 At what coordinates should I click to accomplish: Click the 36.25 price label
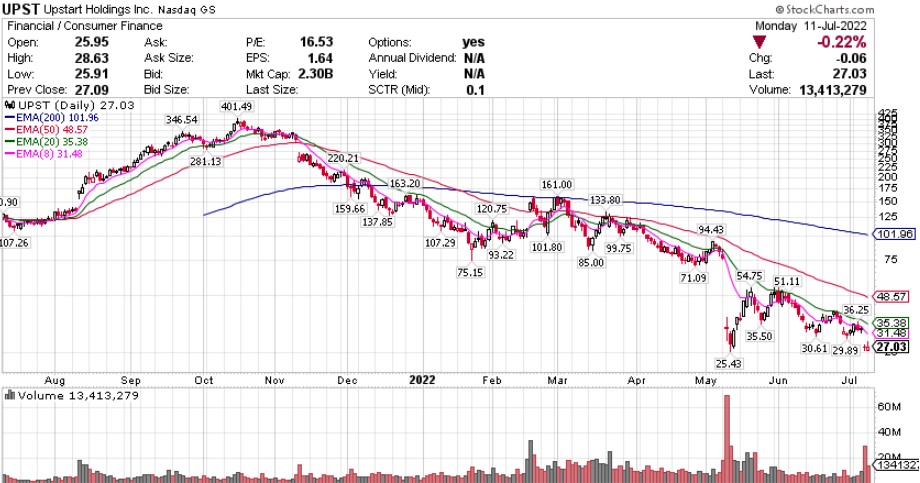[x=856, y=309]
